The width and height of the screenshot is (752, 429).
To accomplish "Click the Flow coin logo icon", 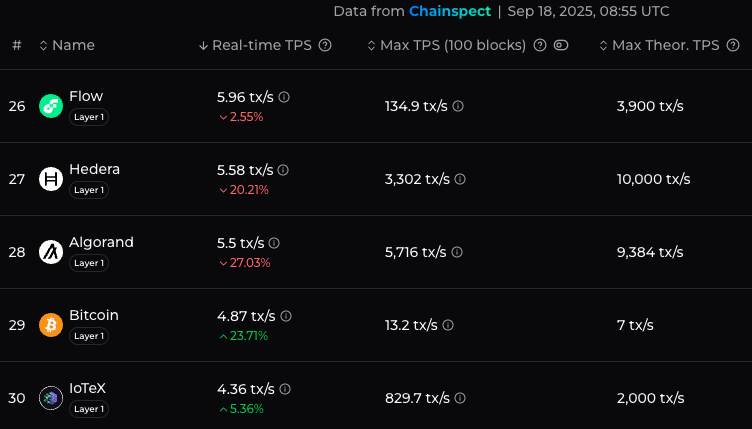I will [x=51, y=106].
